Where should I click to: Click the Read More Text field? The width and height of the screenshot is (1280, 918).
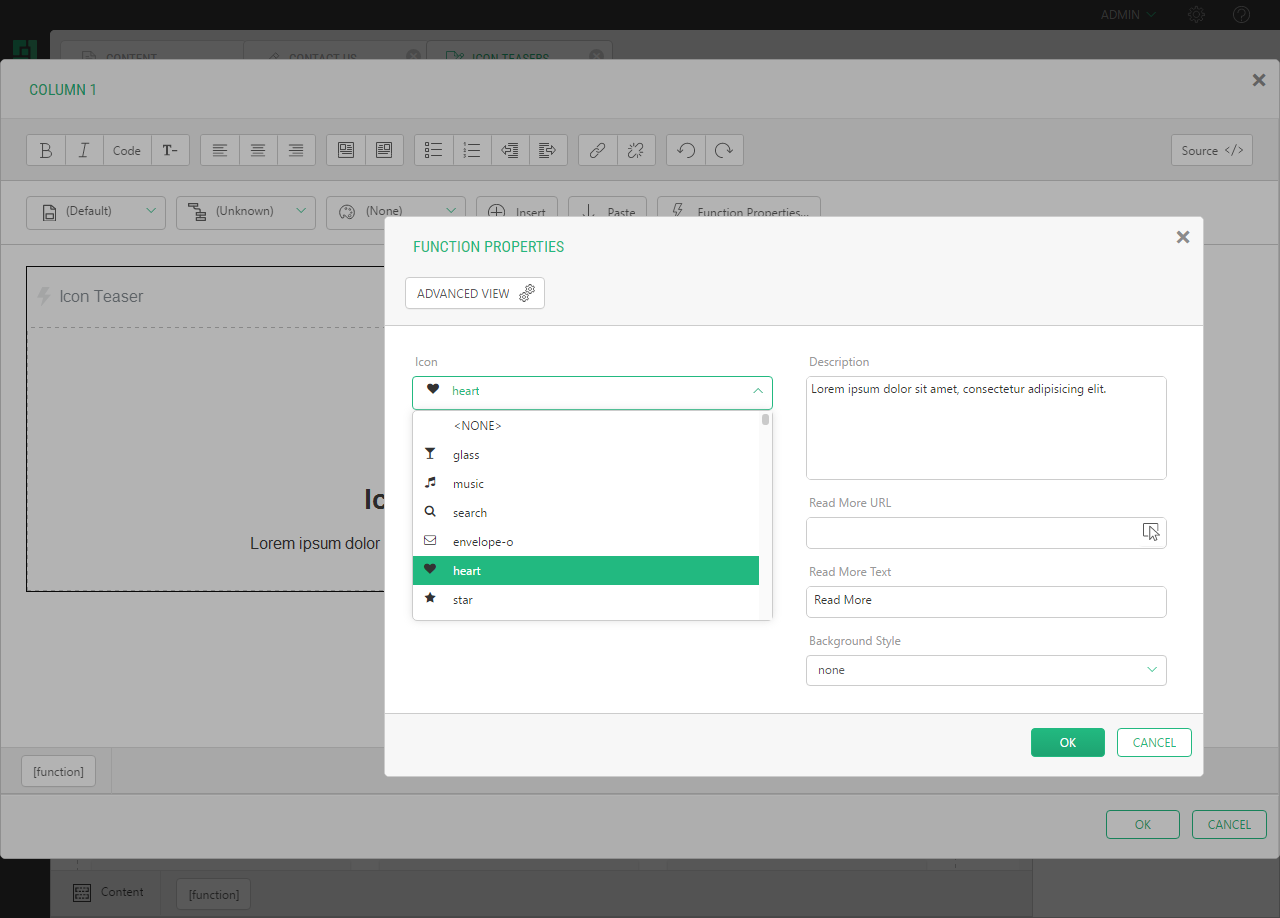coord(986,601)
